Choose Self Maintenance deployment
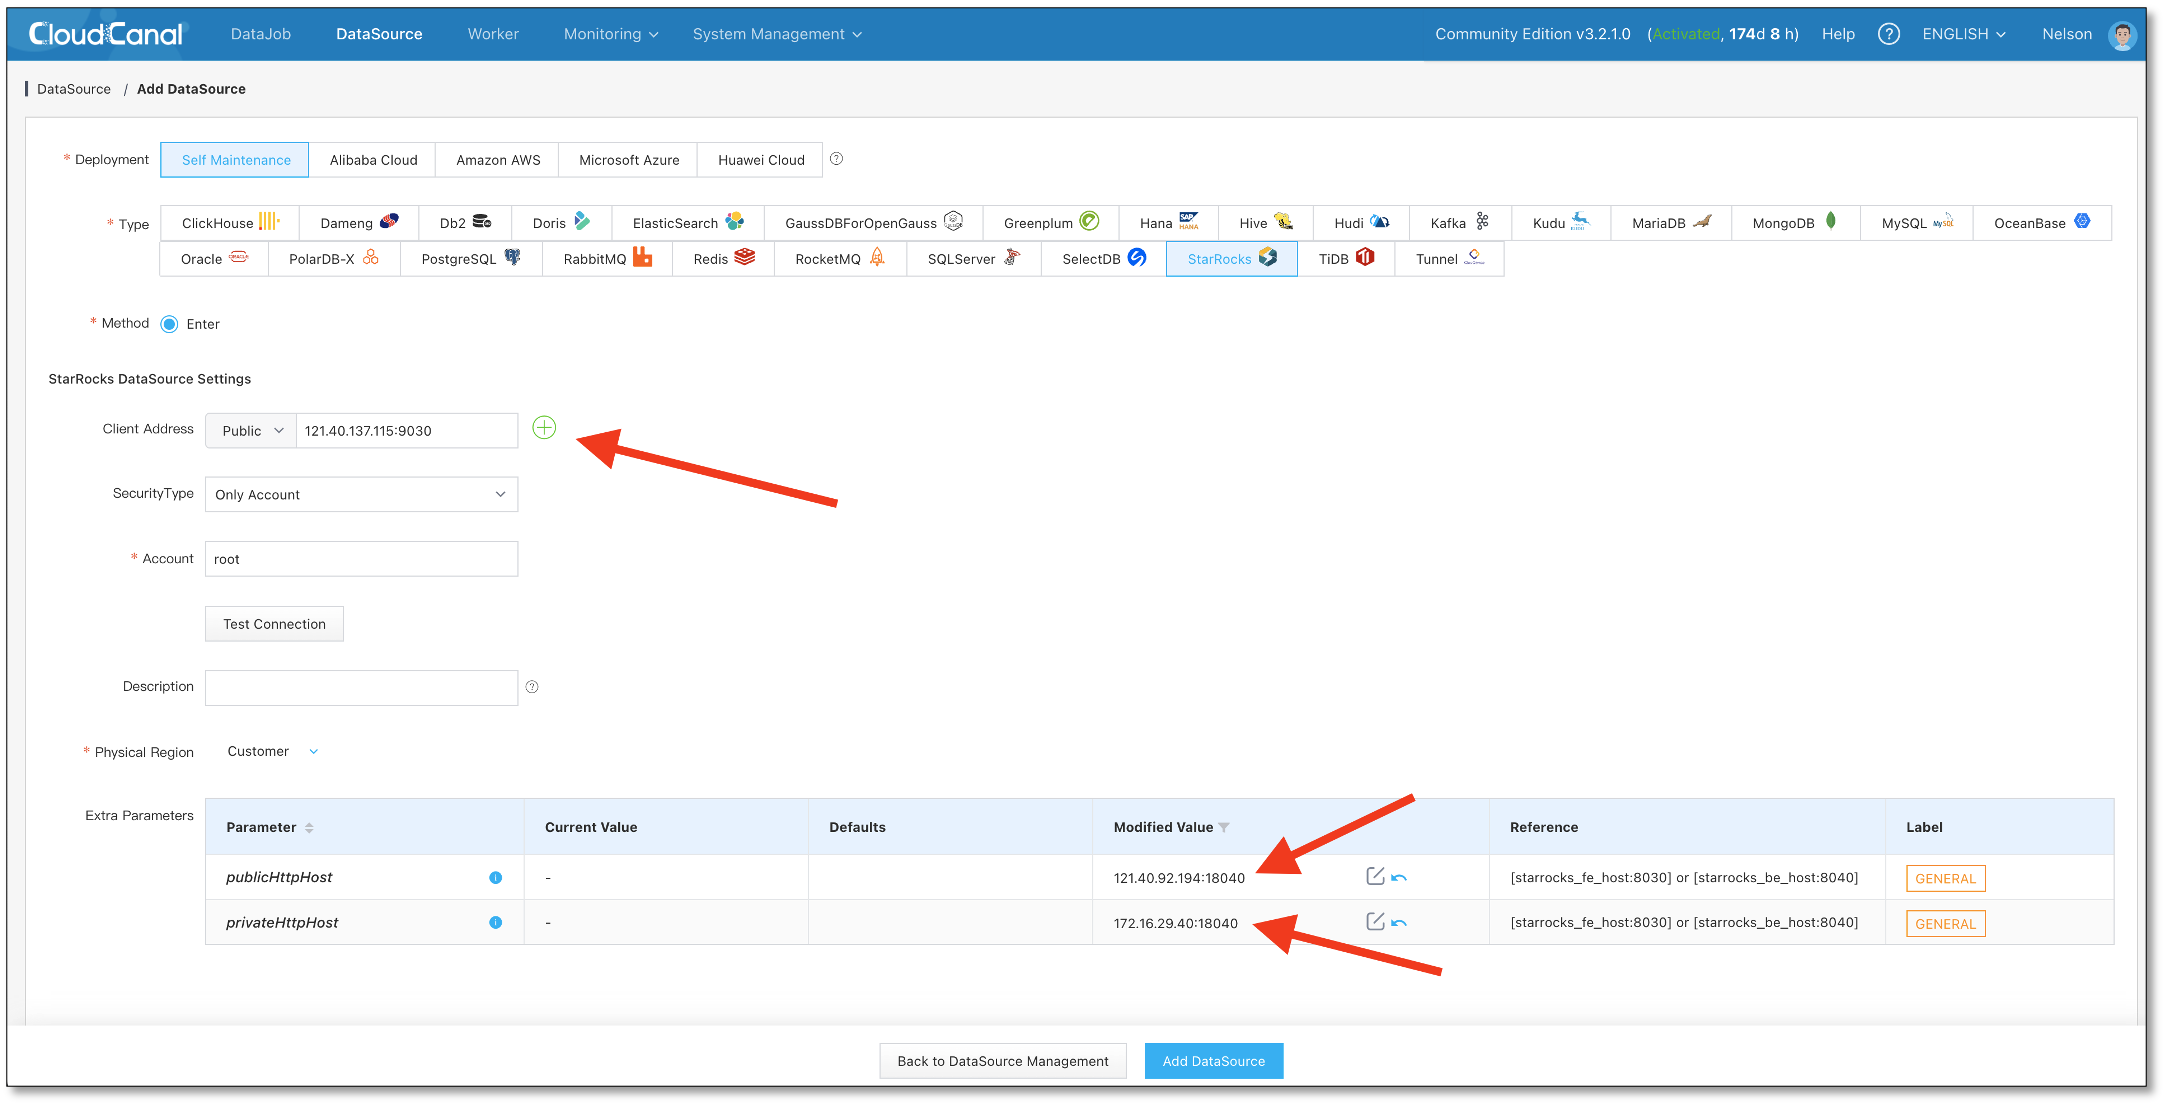Image resolution: width=2168 pixels, height=1112 pixels. pyautogui.click(x=236, y=160)
